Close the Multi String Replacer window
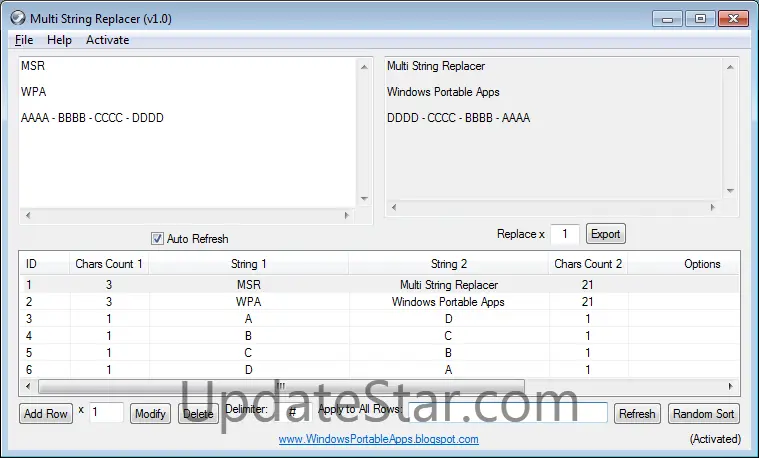The height and width of the screenshot is (458, 759). coord(733,19)
